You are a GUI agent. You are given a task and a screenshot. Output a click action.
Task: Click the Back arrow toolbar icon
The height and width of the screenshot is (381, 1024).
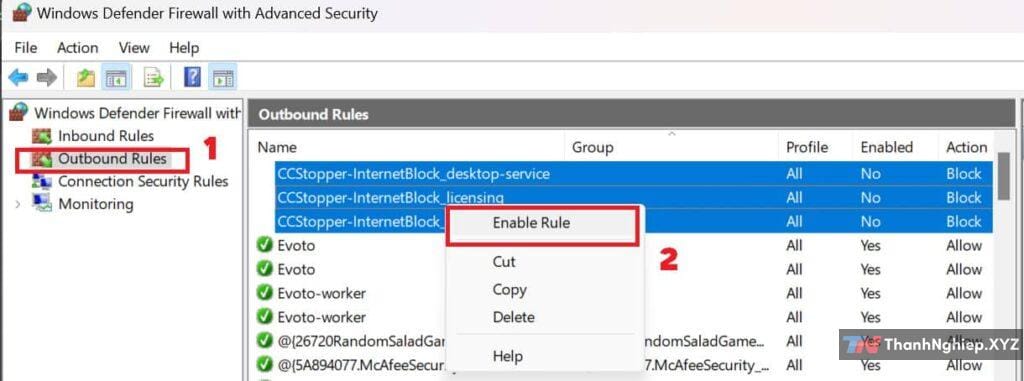click(x=18, y=78)
